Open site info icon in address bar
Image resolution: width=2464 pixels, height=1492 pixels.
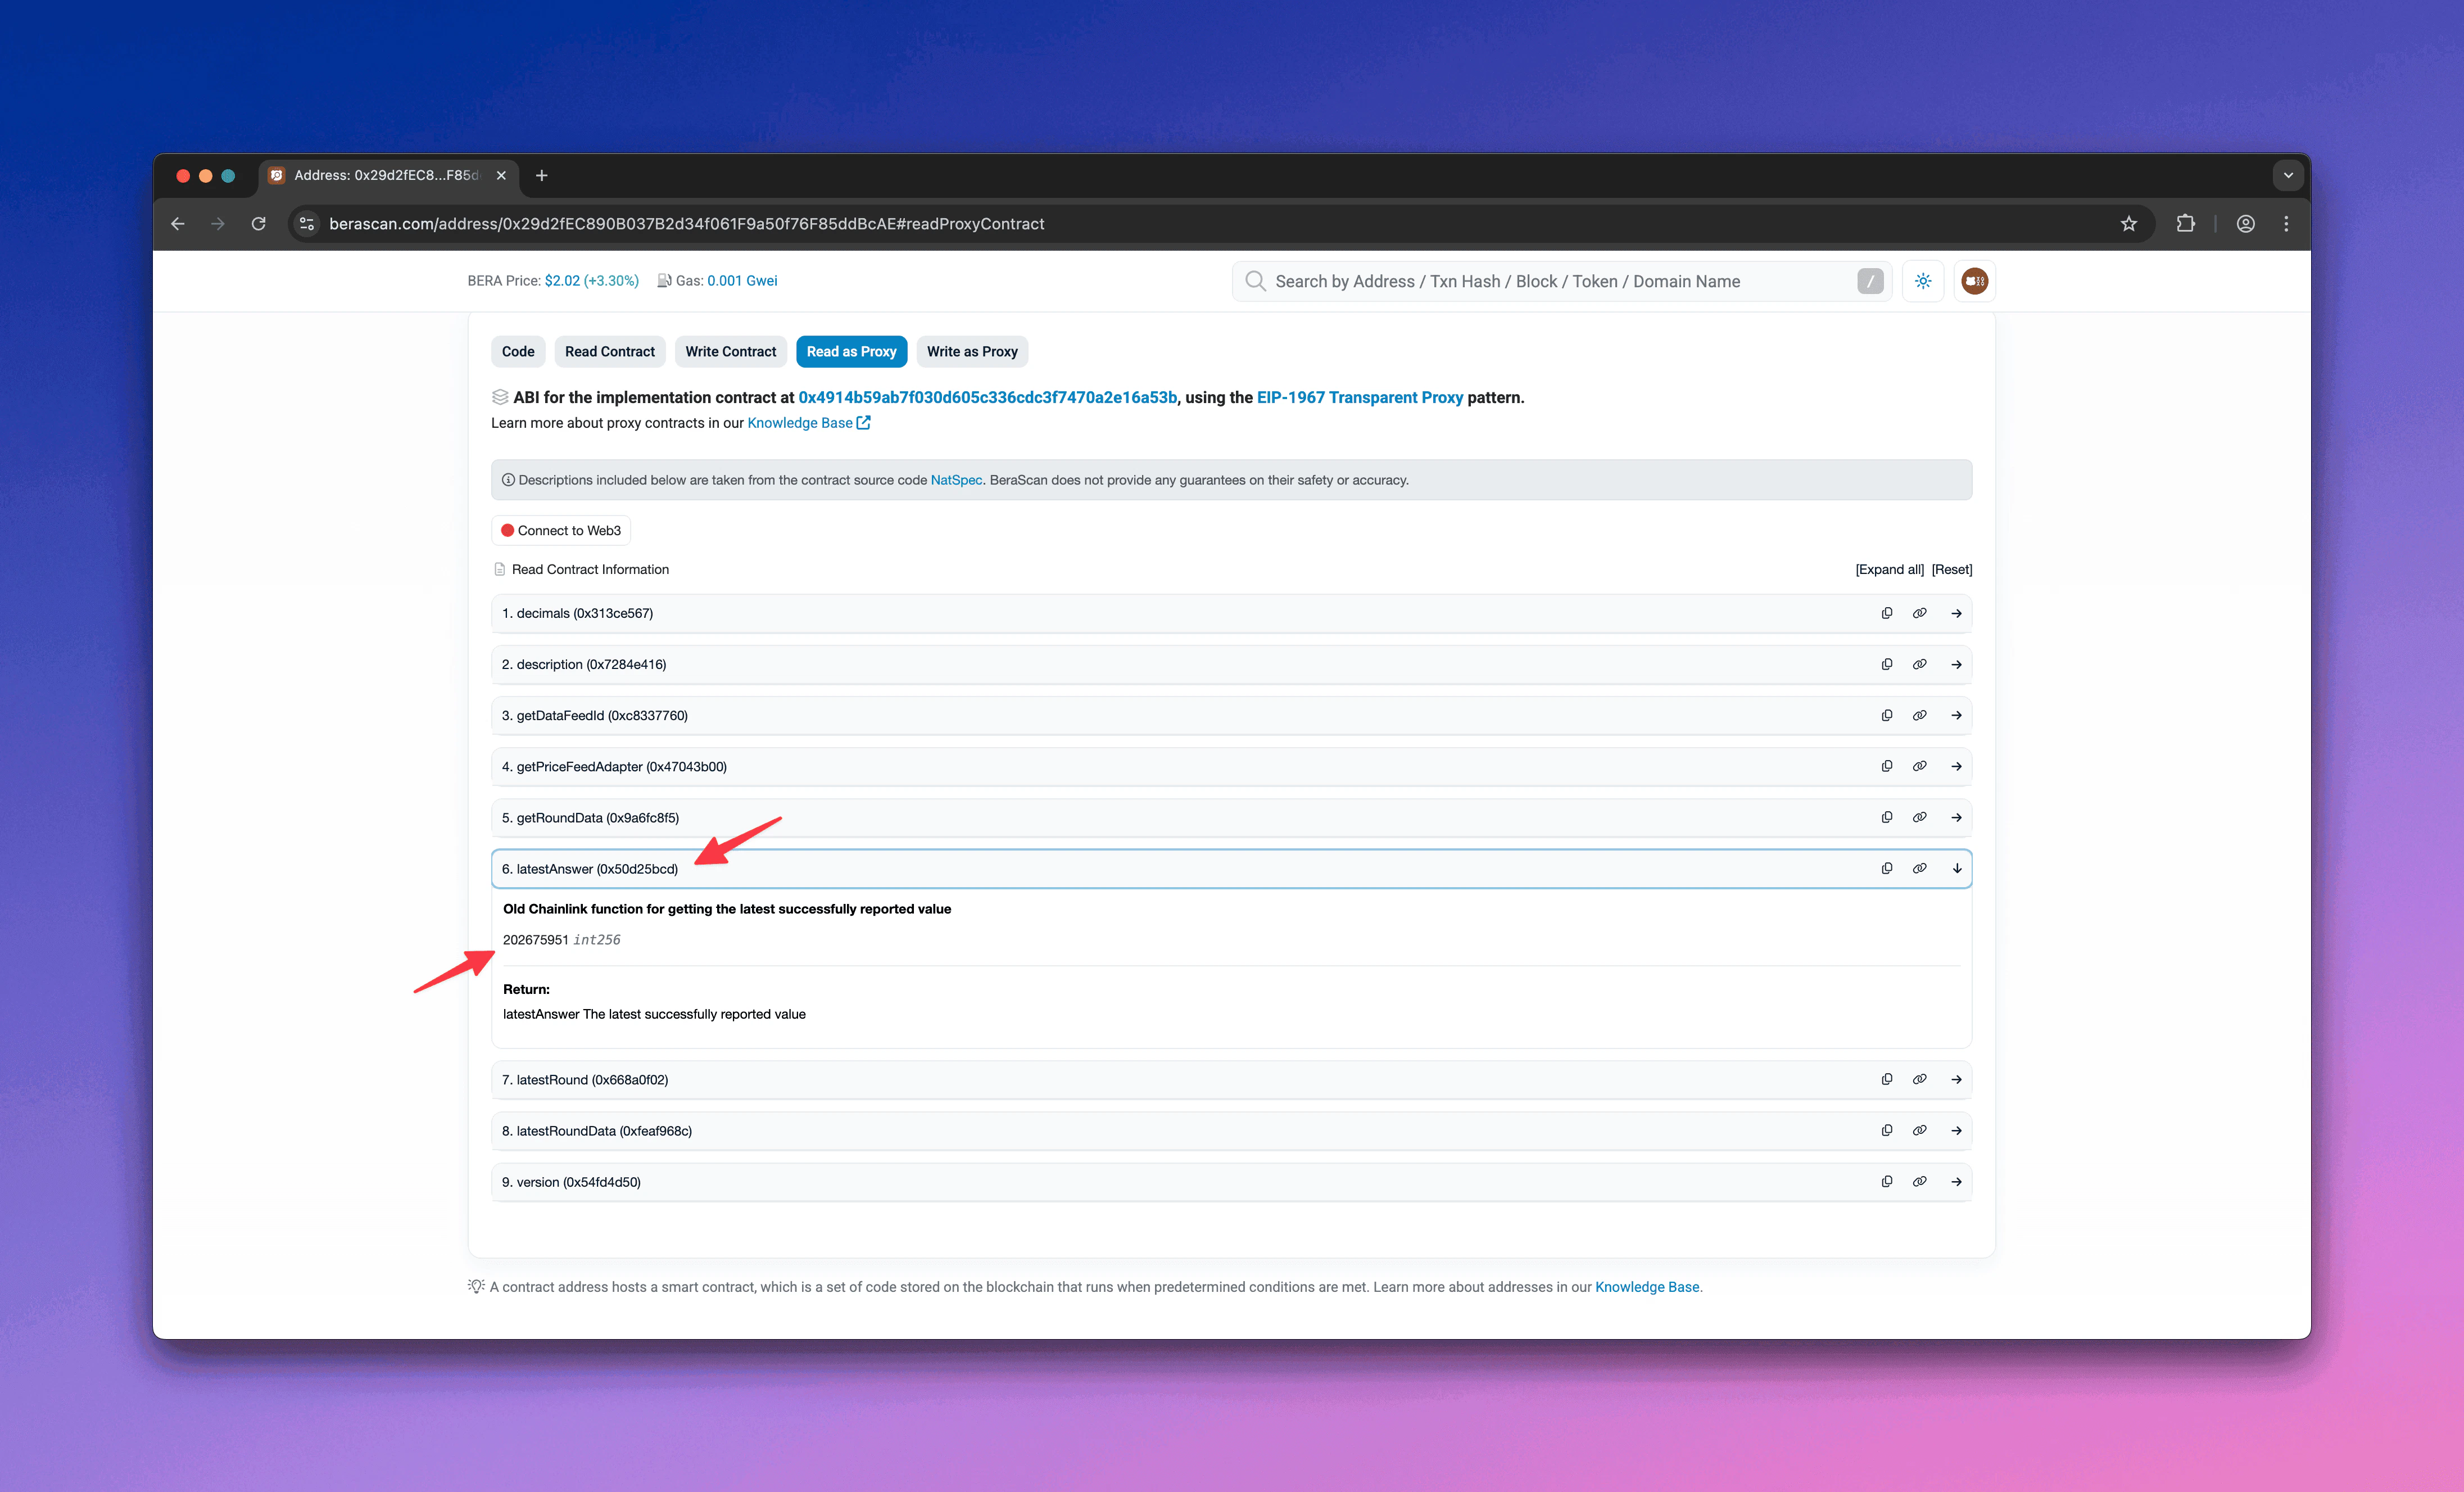[x=307, y=224]
